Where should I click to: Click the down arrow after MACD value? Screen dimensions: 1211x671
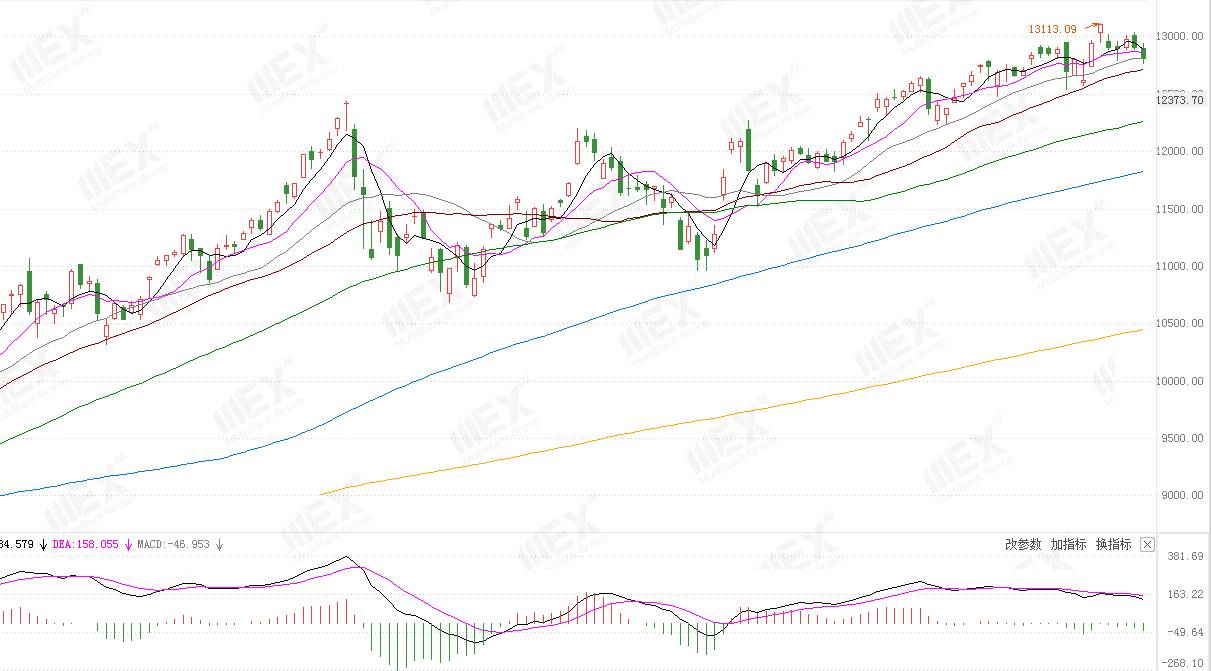pos(219,545)
